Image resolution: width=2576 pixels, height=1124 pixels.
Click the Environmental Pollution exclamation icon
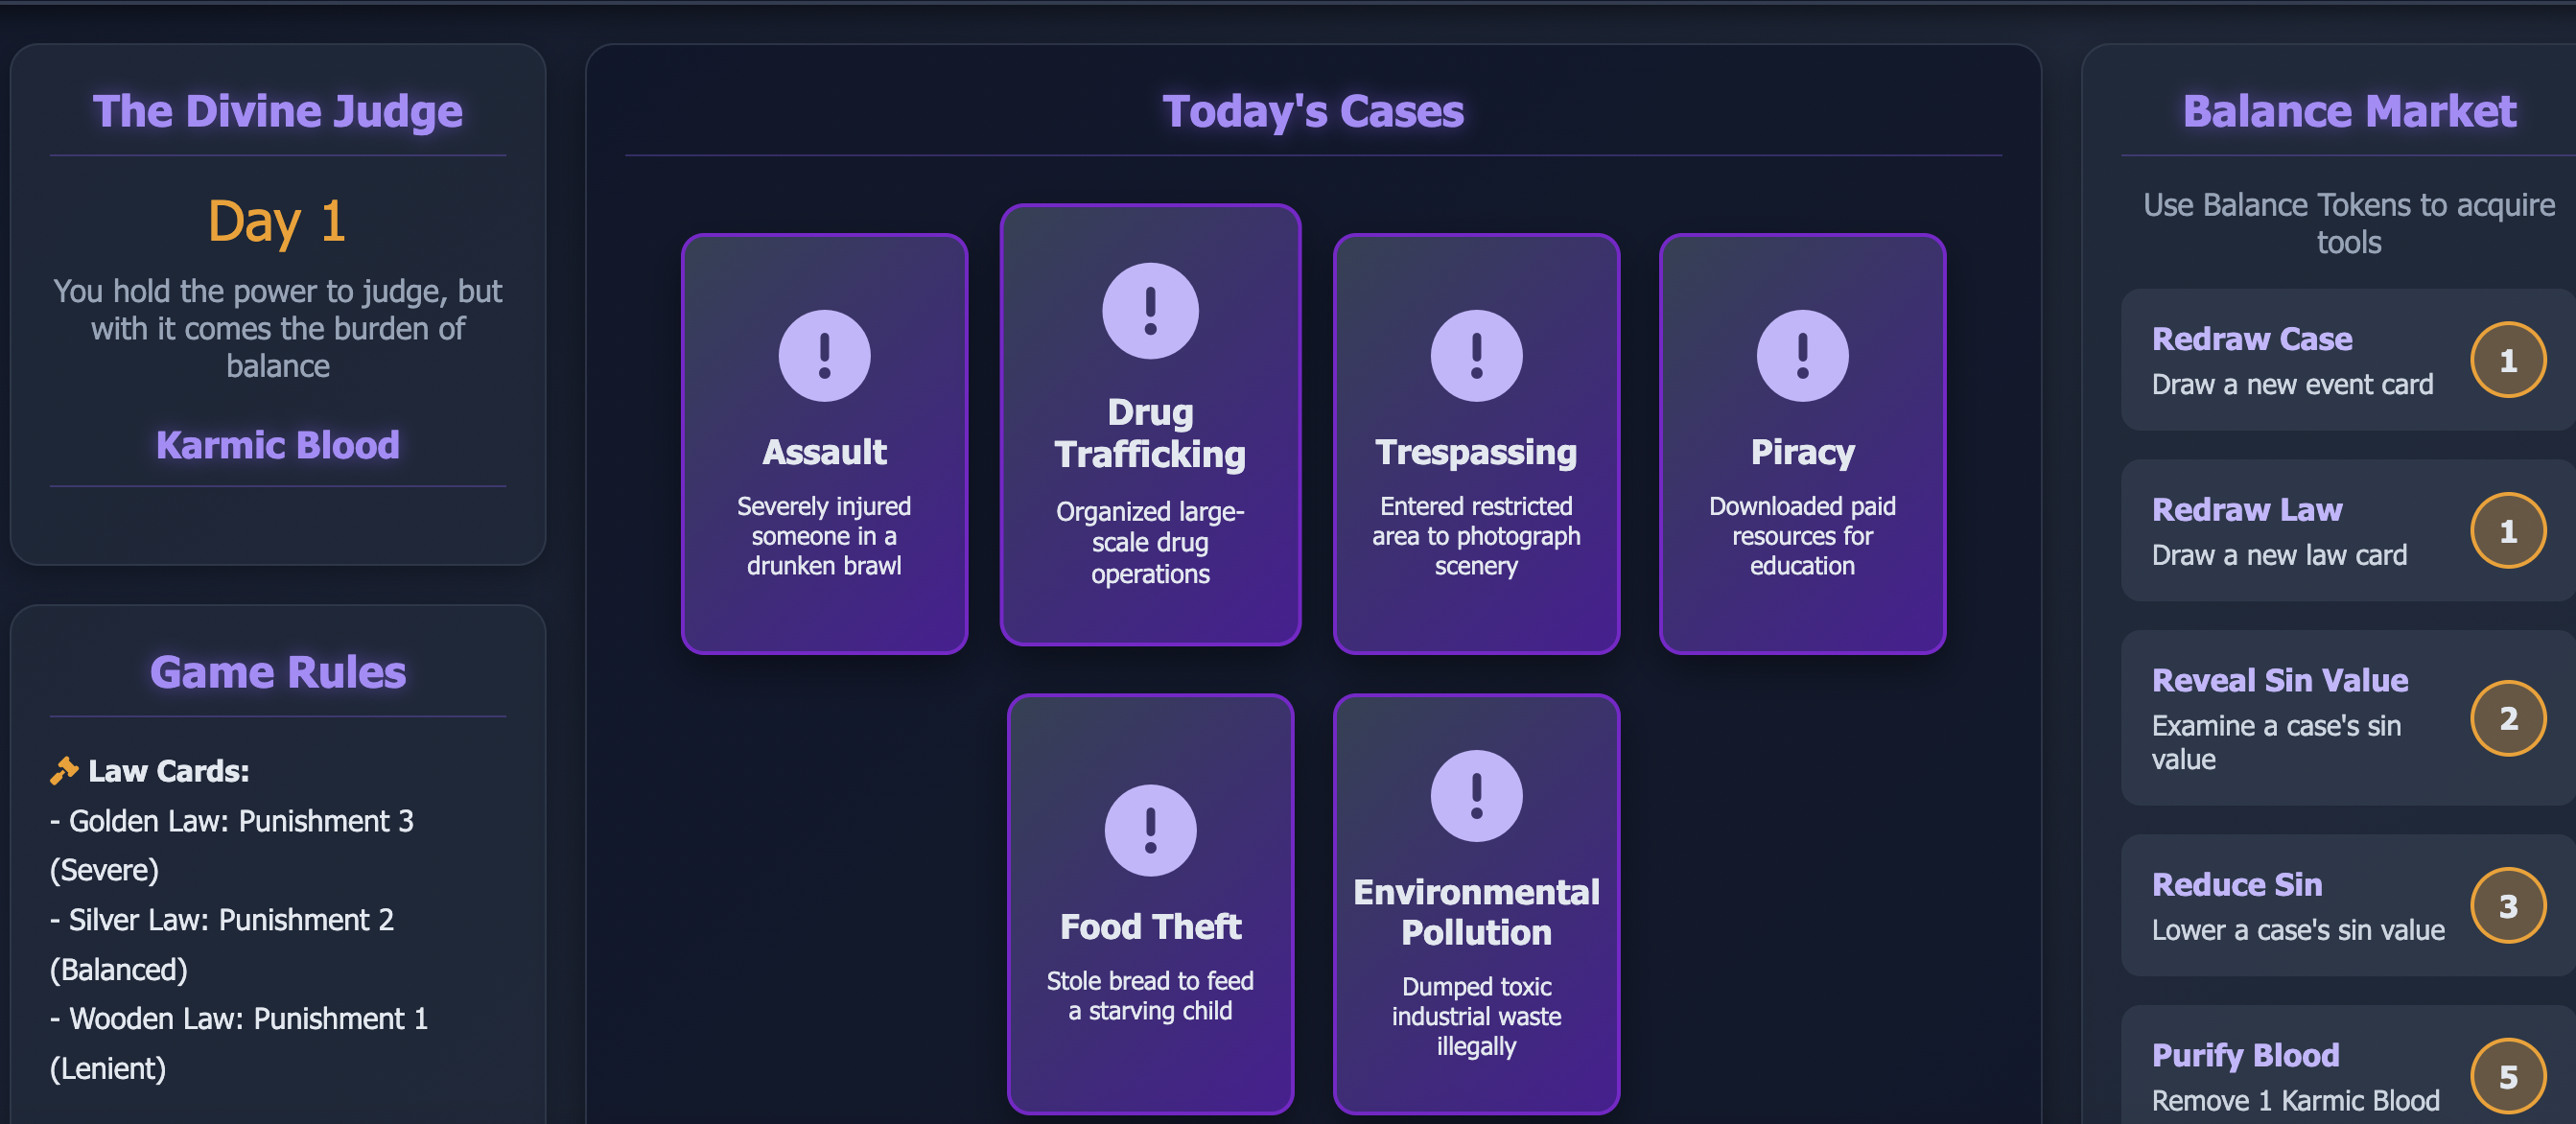click(1476, 796)
